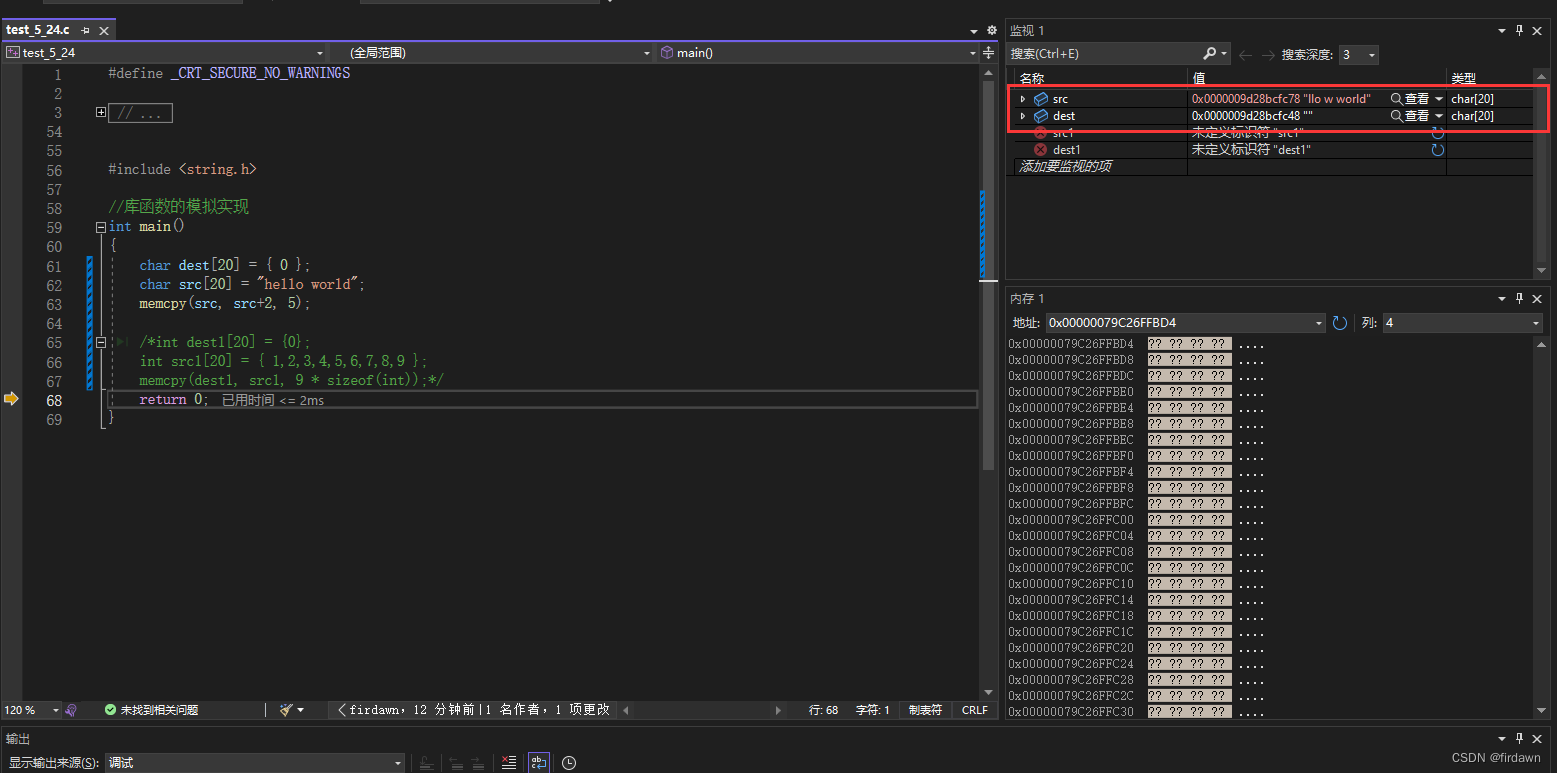
Task: Expand the dest watch variable
Action: pyautogui.click(x=1022, y=116)
